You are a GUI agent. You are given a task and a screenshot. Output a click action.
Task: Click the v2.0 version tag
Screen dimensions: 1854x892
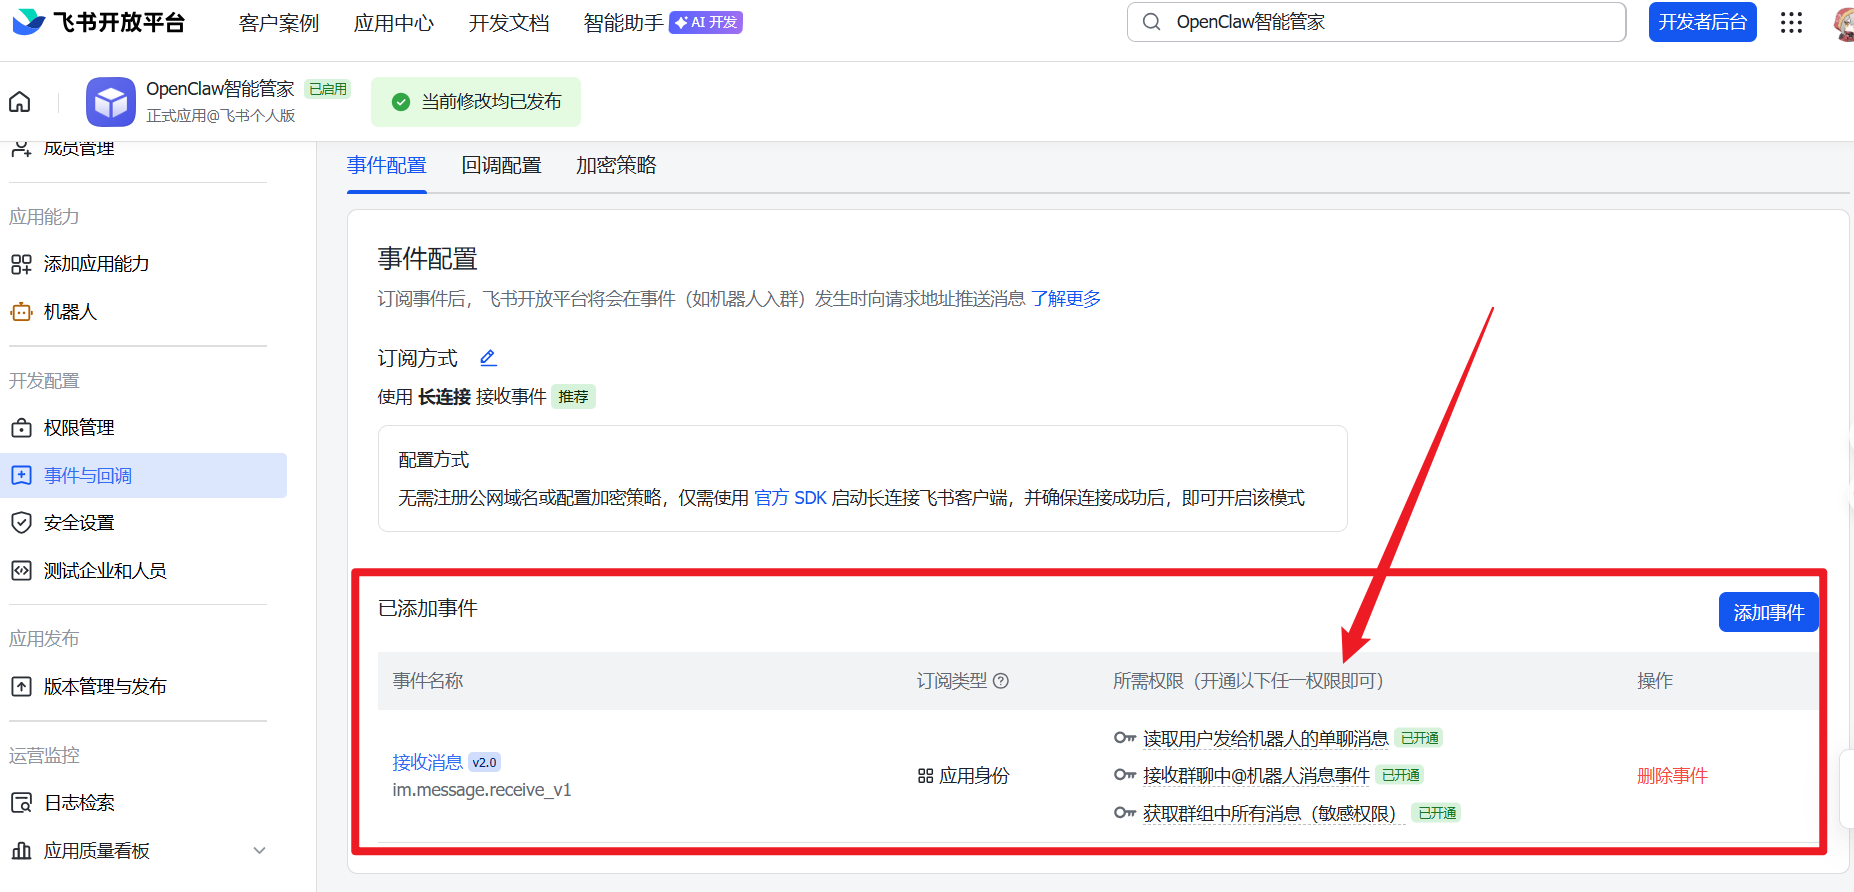[x=484, y=762]
